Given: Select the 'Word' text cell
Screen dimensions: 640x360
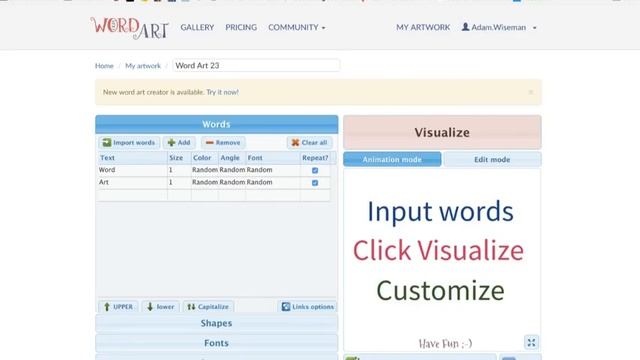Looking at the screenshot, I should pyautogui.click(x=132, y=170).
